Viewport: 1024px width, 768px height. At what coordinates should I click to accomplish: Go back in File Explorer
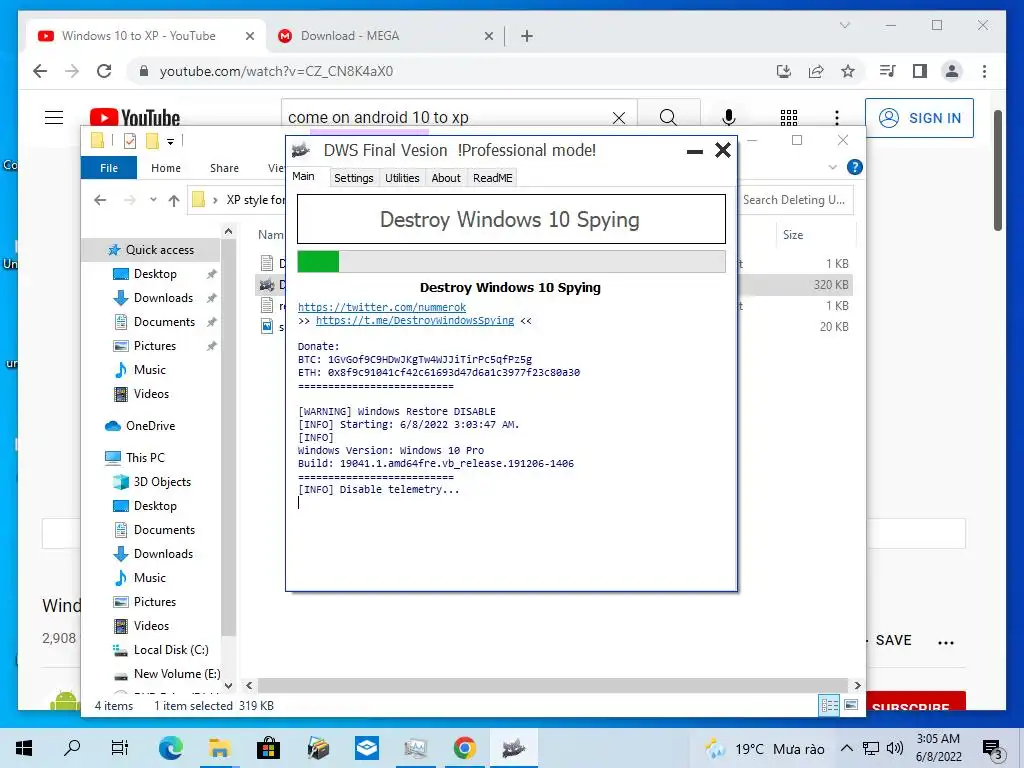click(100, 200)
